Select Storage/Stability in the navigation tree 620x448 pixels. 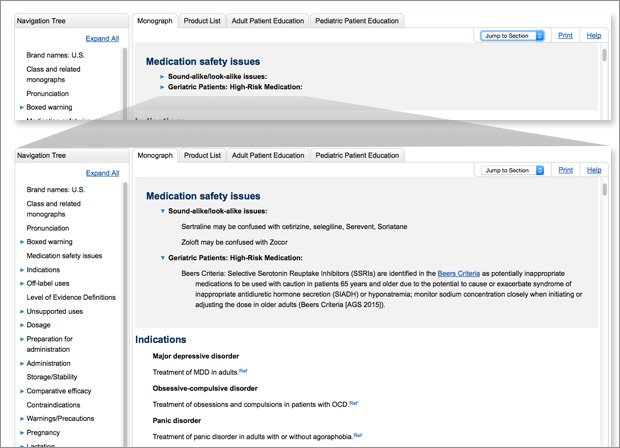(58, 378)
